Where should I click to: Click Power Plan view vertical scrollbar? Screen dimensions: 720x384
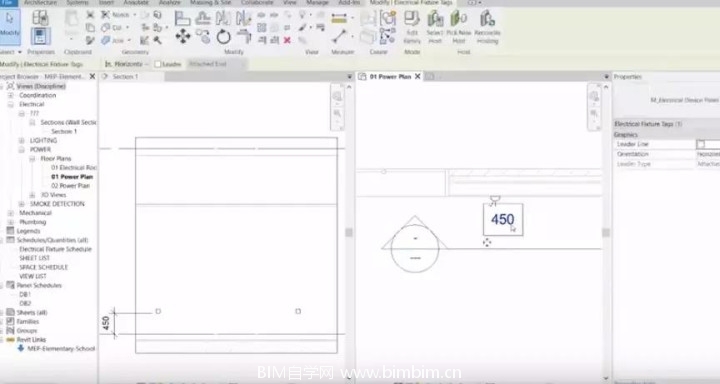click(x=606, y=232)
